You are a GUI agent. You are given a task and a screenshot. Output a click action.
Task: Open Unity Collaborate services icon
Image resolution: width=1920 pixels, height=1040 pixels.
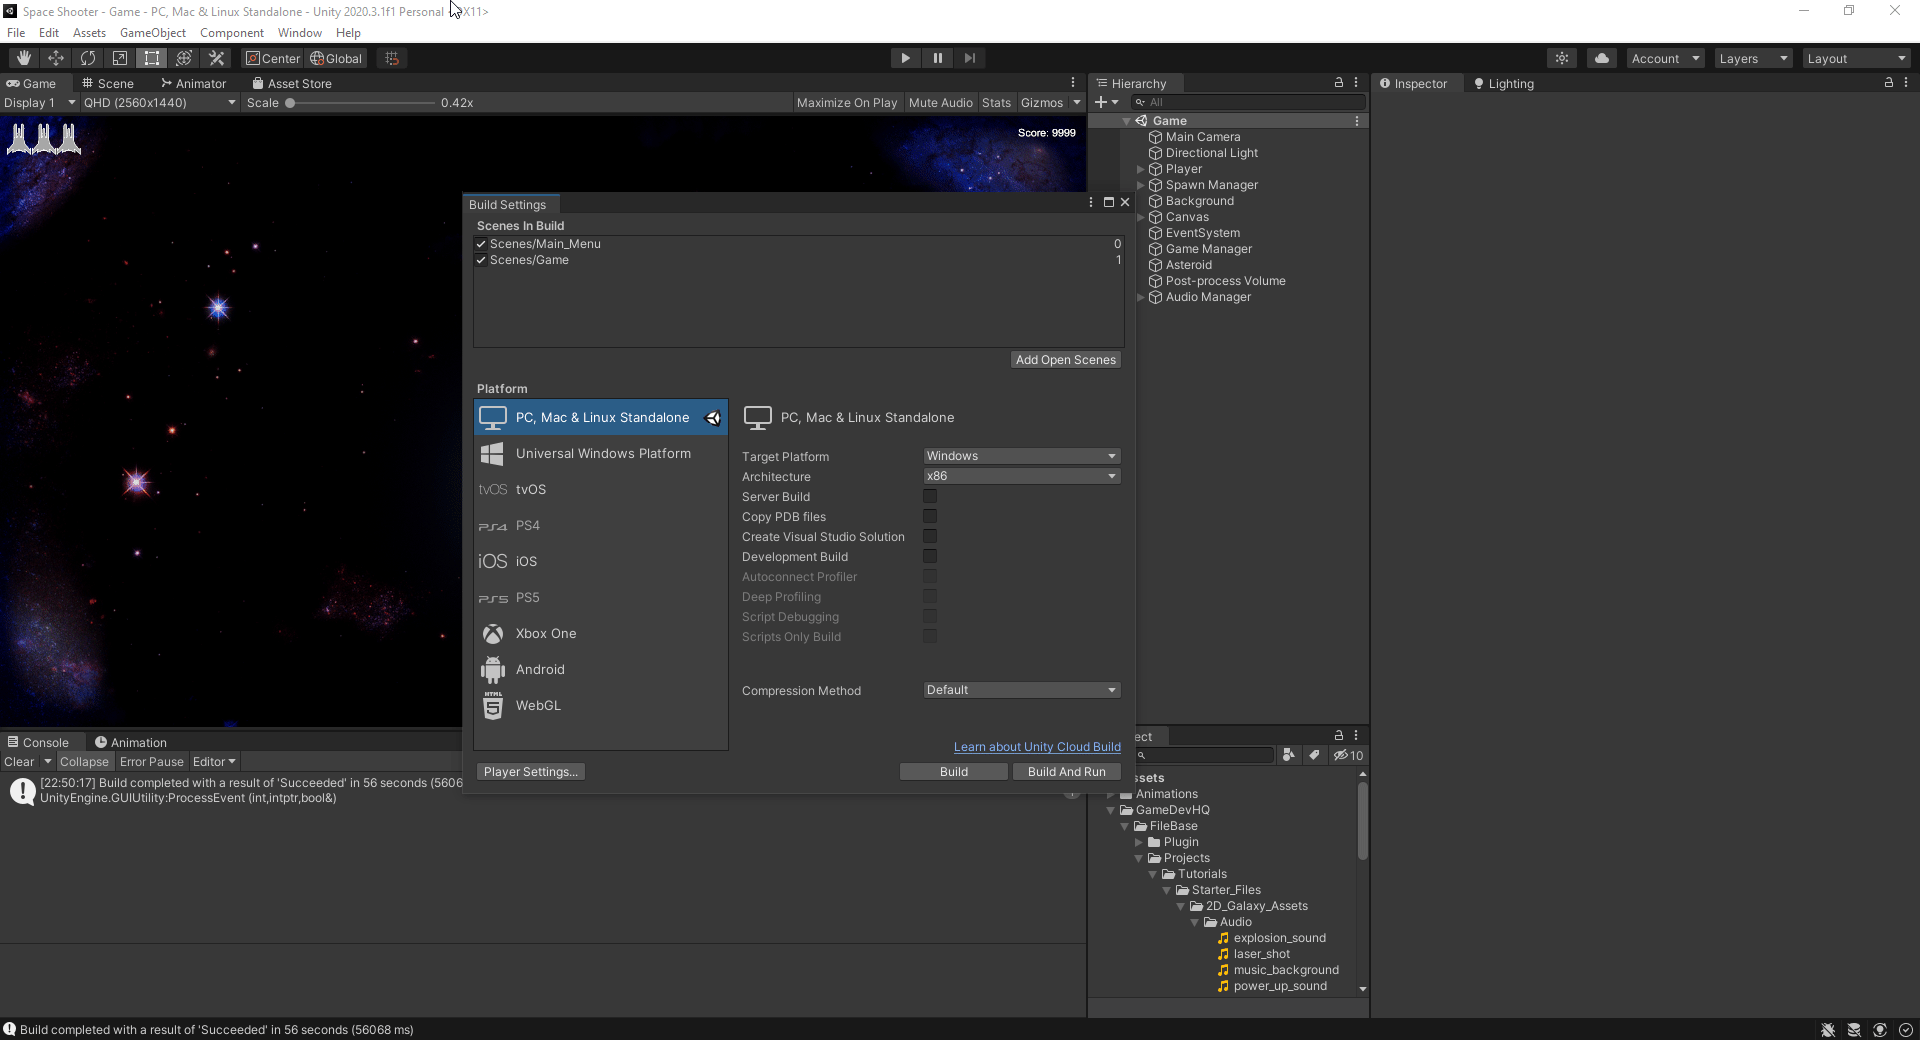(x=1562, y=58)
